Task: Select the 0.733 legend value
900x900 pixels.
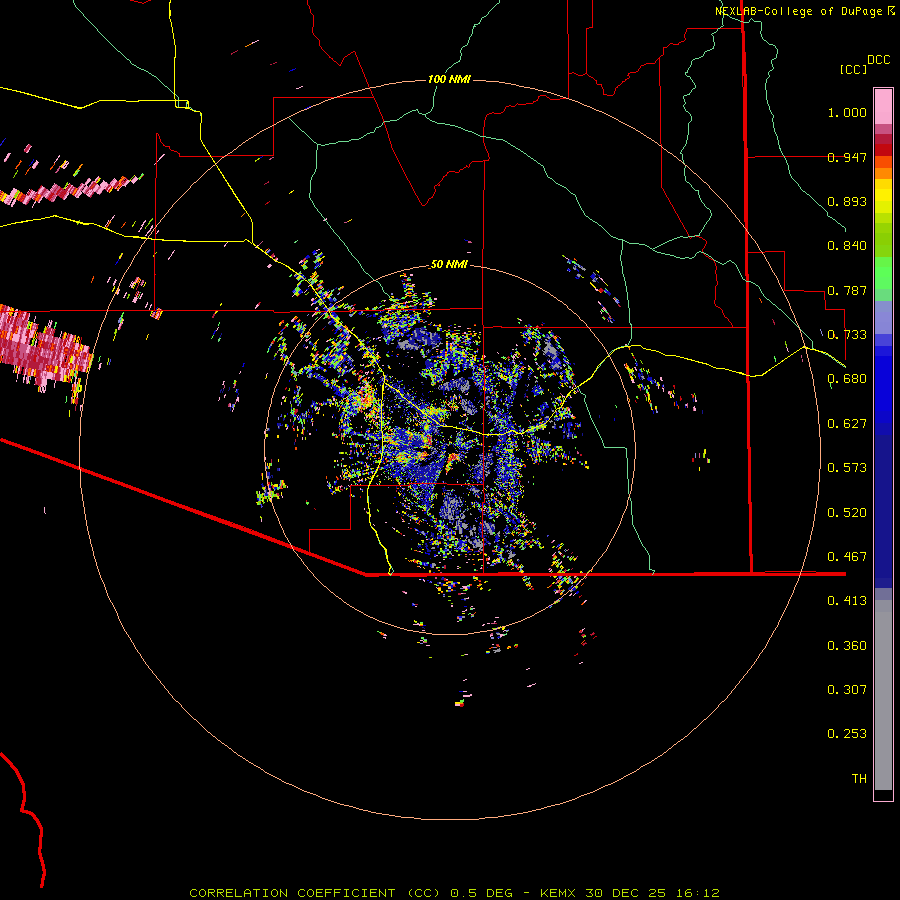Action: [847, 335]
